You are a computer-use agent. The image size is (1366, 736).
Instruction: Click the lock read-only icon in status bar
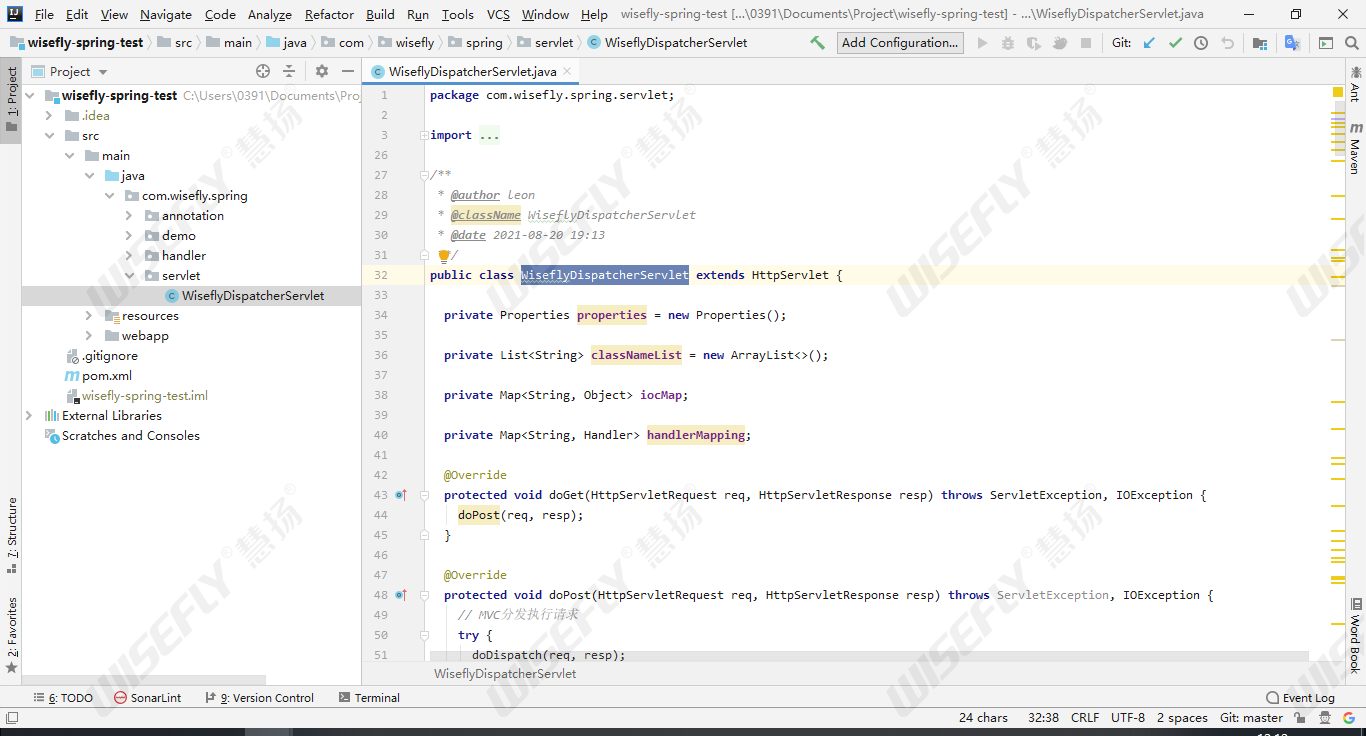click(1300, 718)
